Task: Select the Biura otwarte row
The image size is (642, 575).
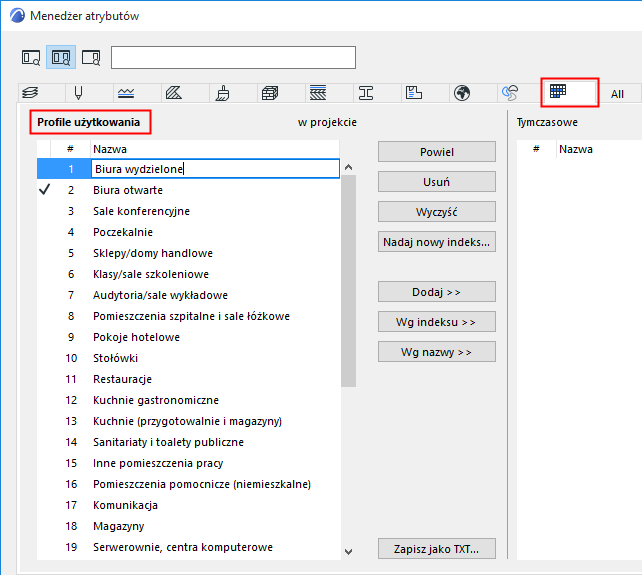Action: [188, 190]
